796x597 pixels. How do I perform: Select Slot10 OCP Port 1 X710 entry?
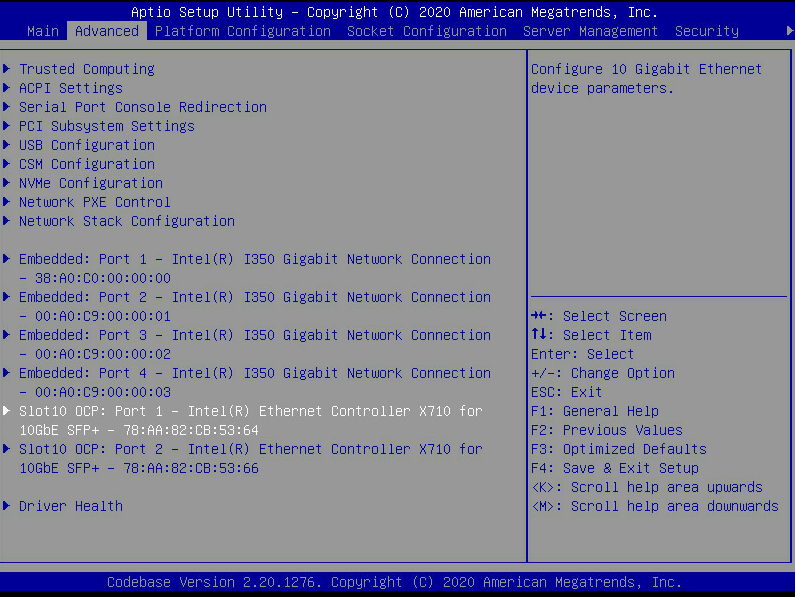[251, 420]
